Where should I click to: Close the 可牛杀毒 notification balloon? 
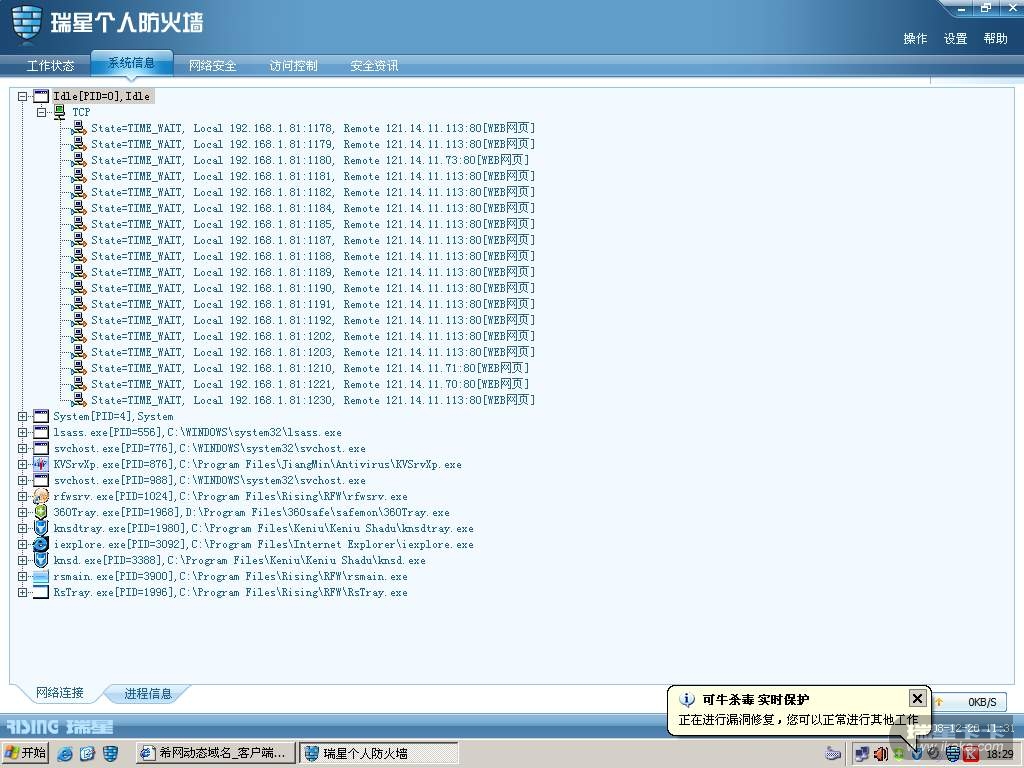(917, 698)
